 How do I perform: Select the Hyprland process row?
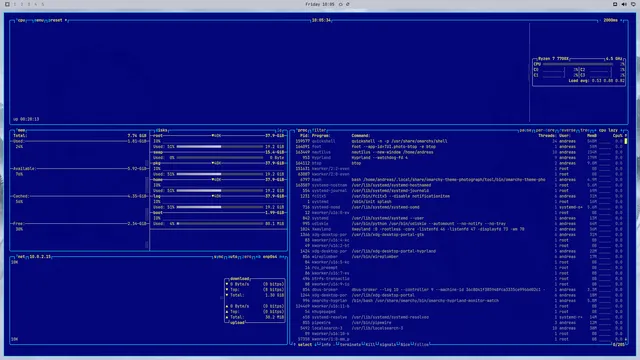coord(459,158)
